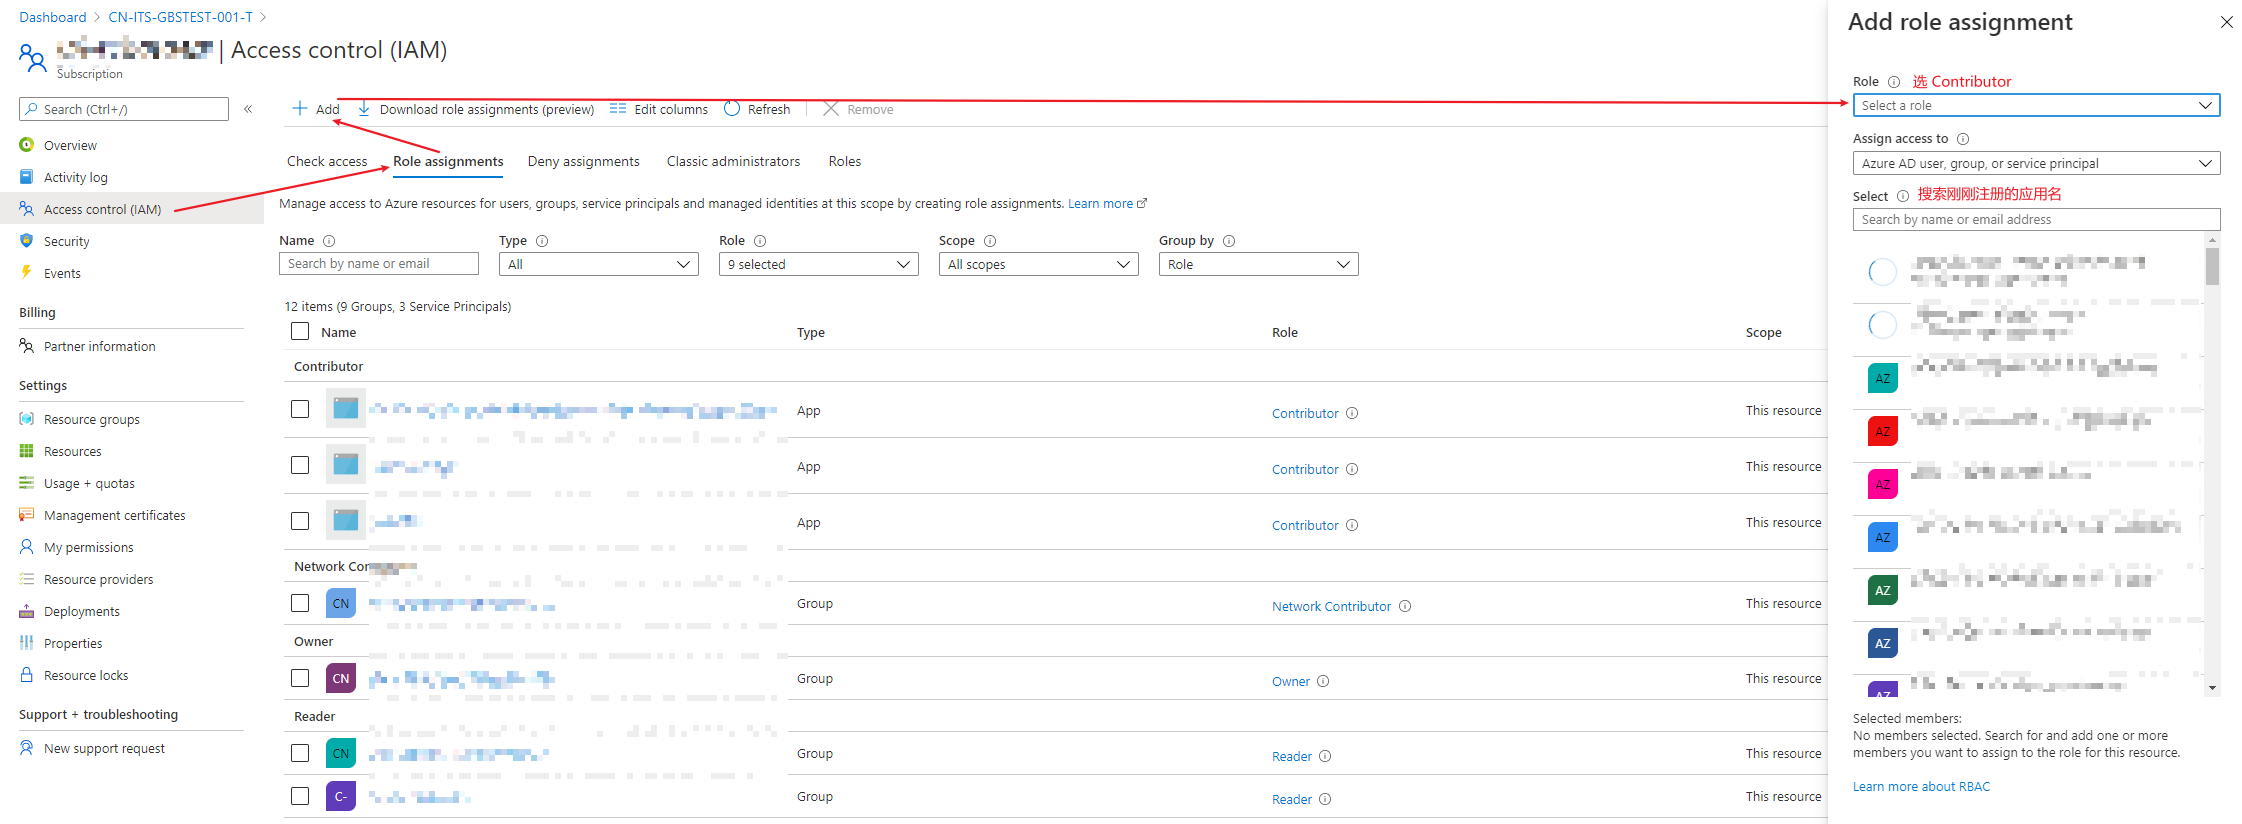Open My permissions icon
This screenshot has height=824, width=2242.
(x=27, y=547)
